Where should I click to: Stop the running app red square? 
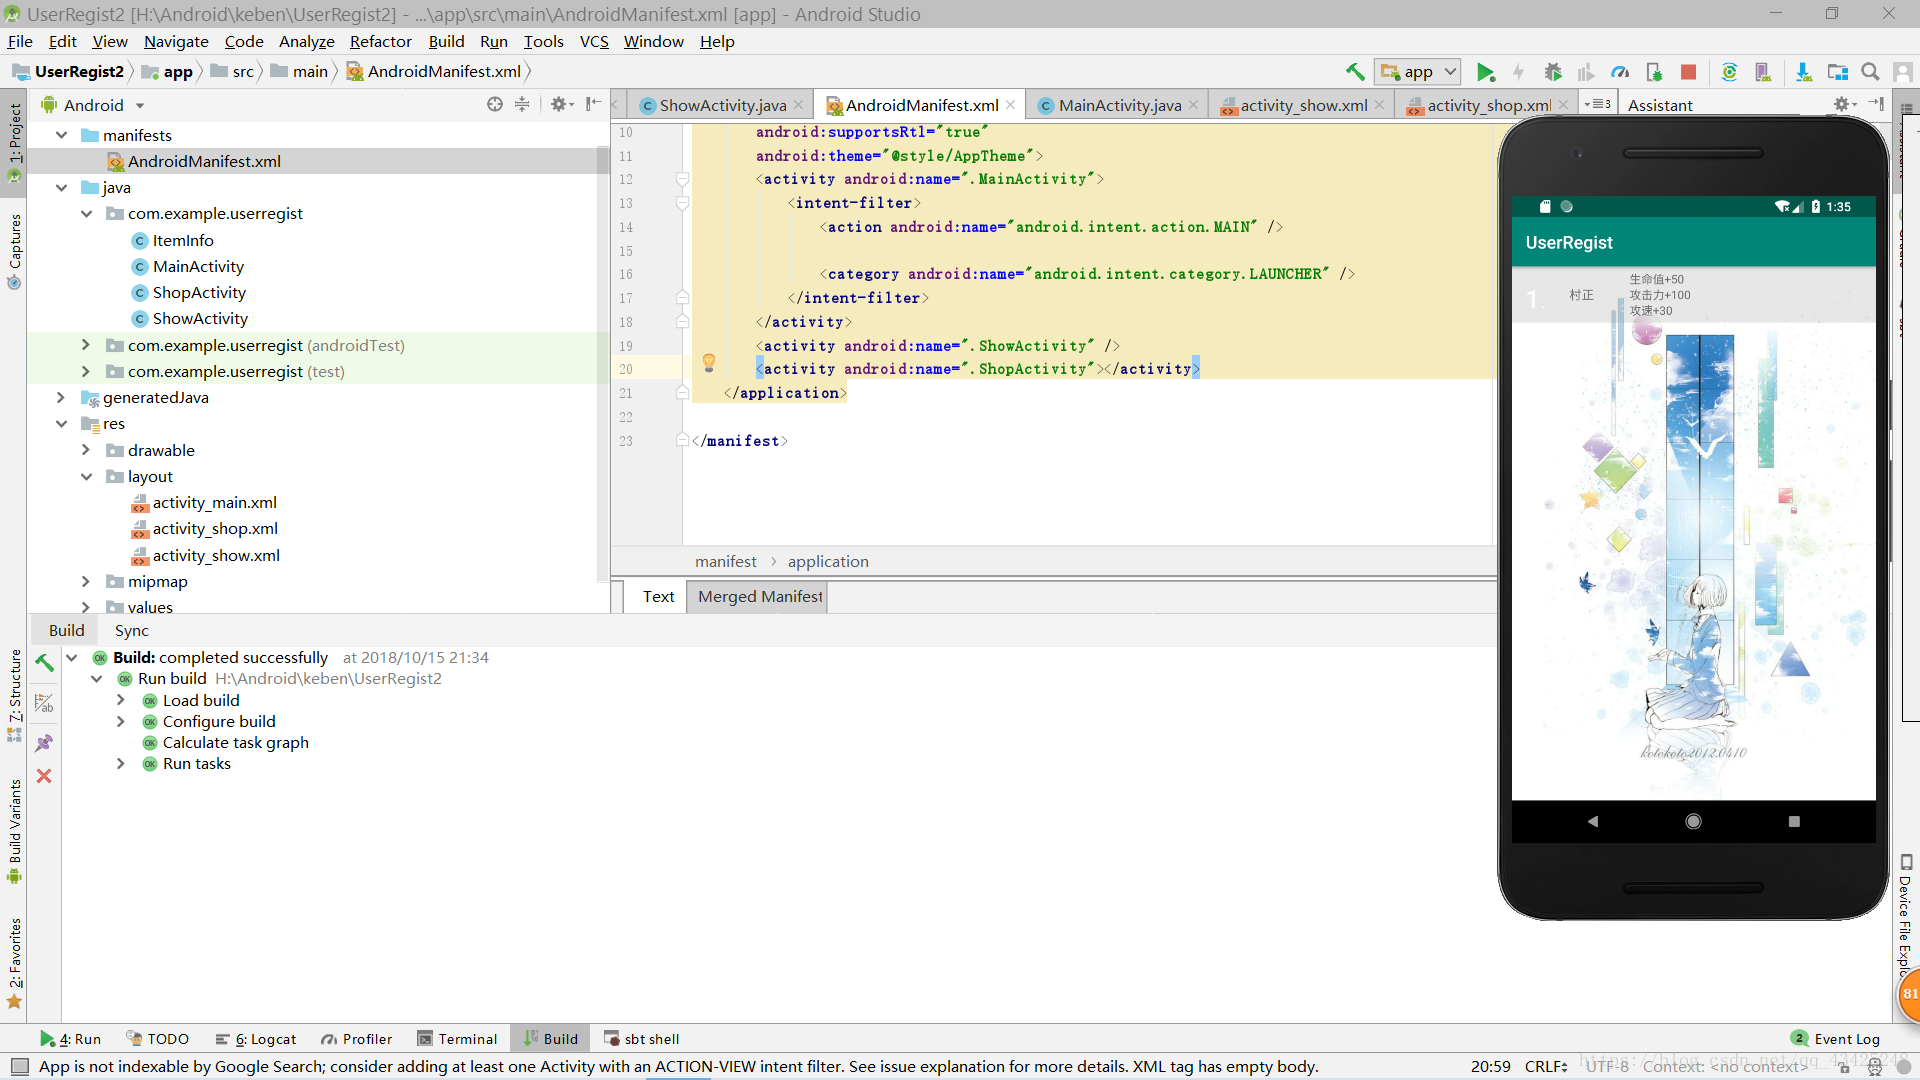(x=1688, y=72)
